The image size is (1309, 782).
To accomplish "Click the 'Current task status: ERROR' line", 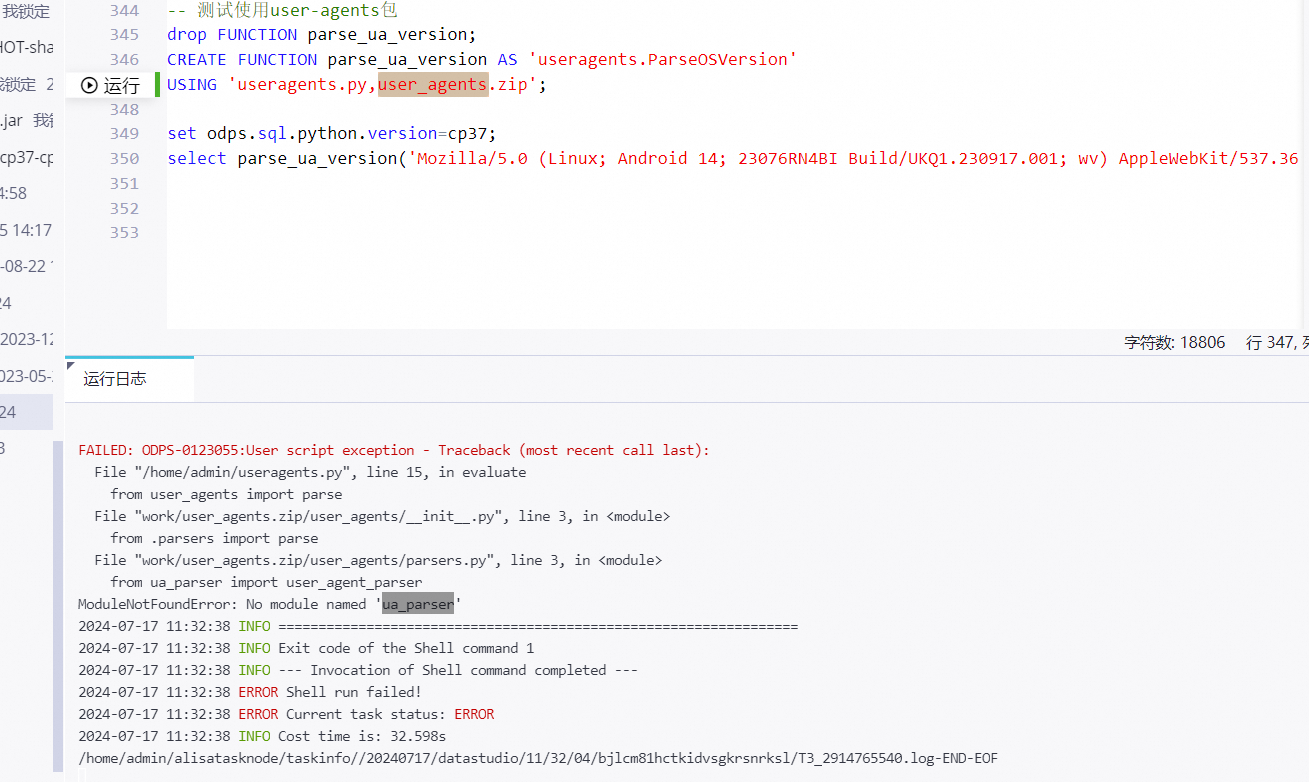I will pos(286,714).
